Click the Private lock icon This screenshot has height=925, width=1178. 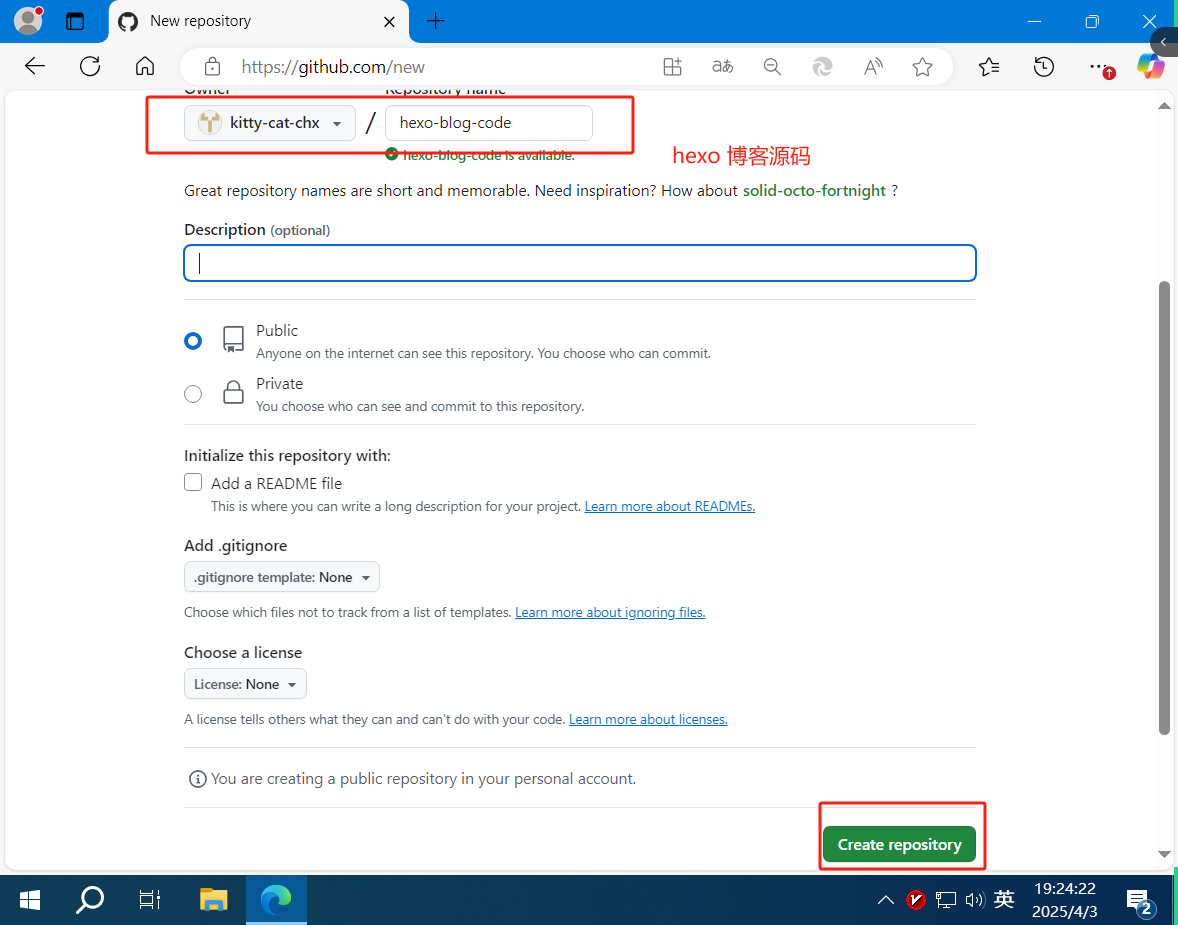(x=234, y=392)
